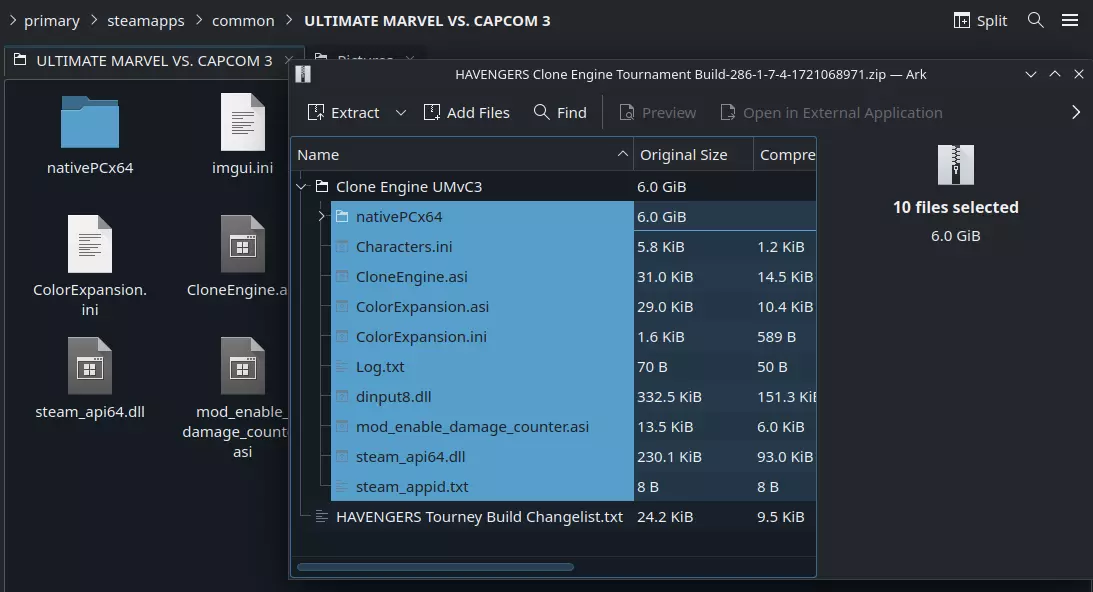Click primary in the breadcrumb path
The width and height of the screenshot is (1093, 592).
[52, 21]
